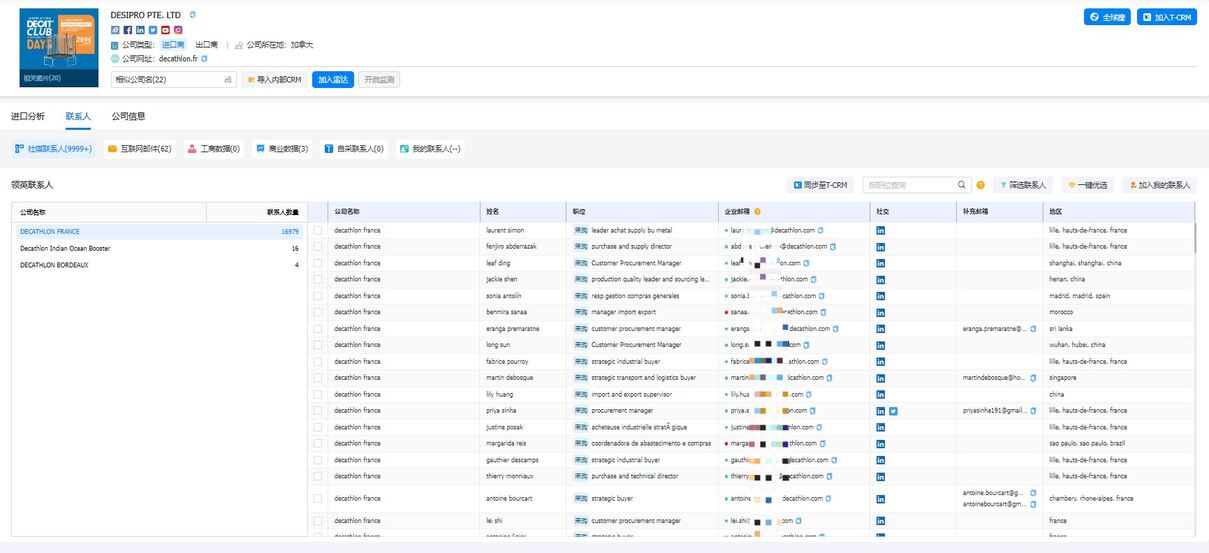Image resolution: width=1209 pixels, height=553 pixels.
Task: Open 我的联系人(--) sub-tab
Action: pos(430,149)
